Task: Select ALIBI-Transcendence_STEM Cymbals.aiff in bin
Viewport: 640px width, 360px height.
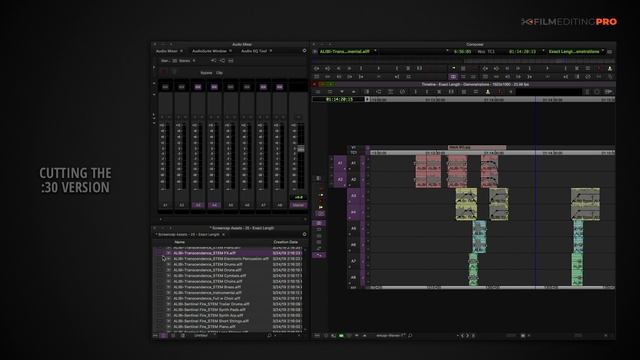Action: click(209, 276)
